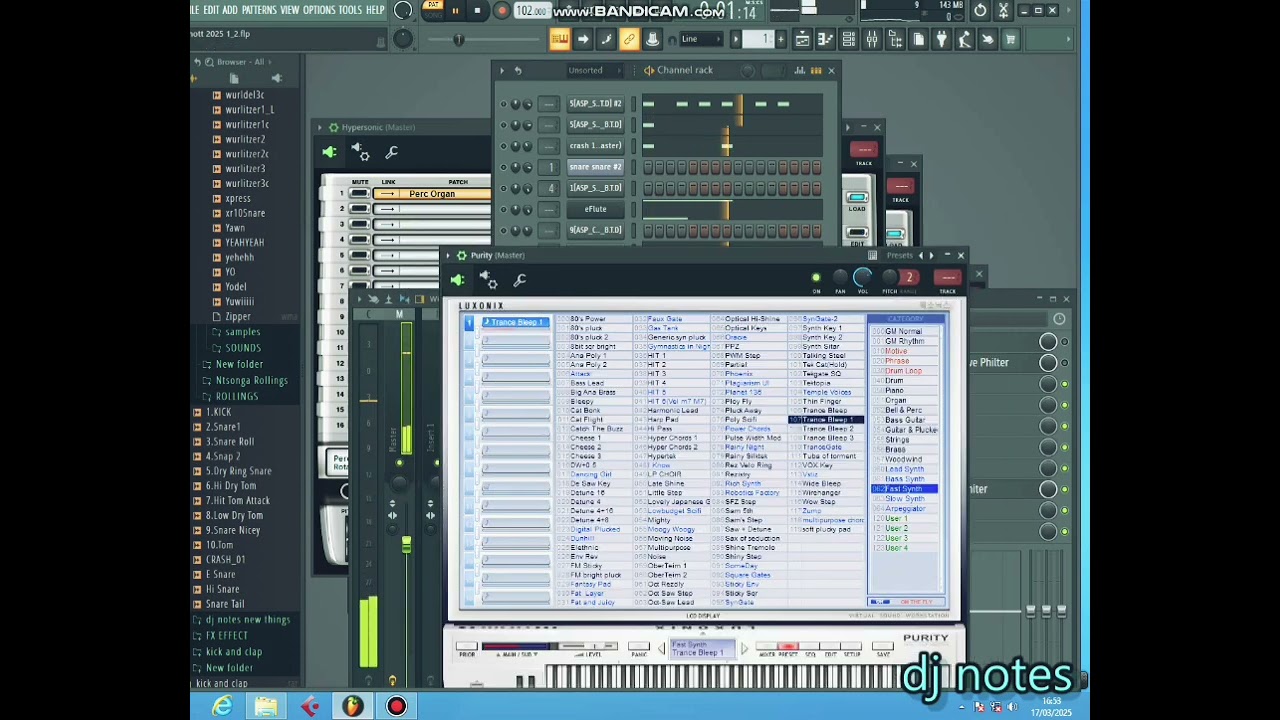Select the crash 1..aster) channel
Image resolution: width=1280 pixels, height=720 pixels.
(595, 146)
